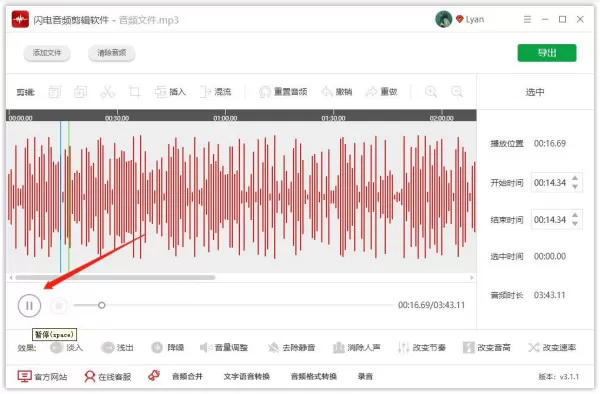The image size is (600, 394).
Task: Select the crop tool icon
Action: pyautogui.click(x=134, y=92)
